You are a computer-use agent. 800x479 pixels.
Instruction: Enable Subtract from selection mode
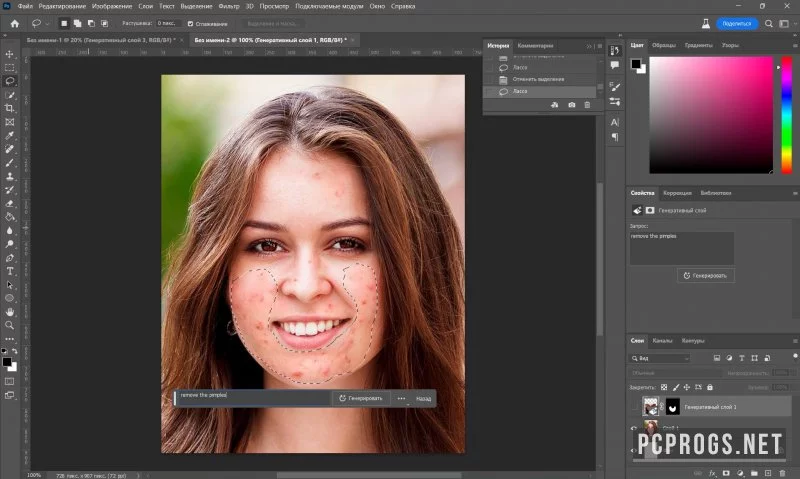click(x=91, y=23)
